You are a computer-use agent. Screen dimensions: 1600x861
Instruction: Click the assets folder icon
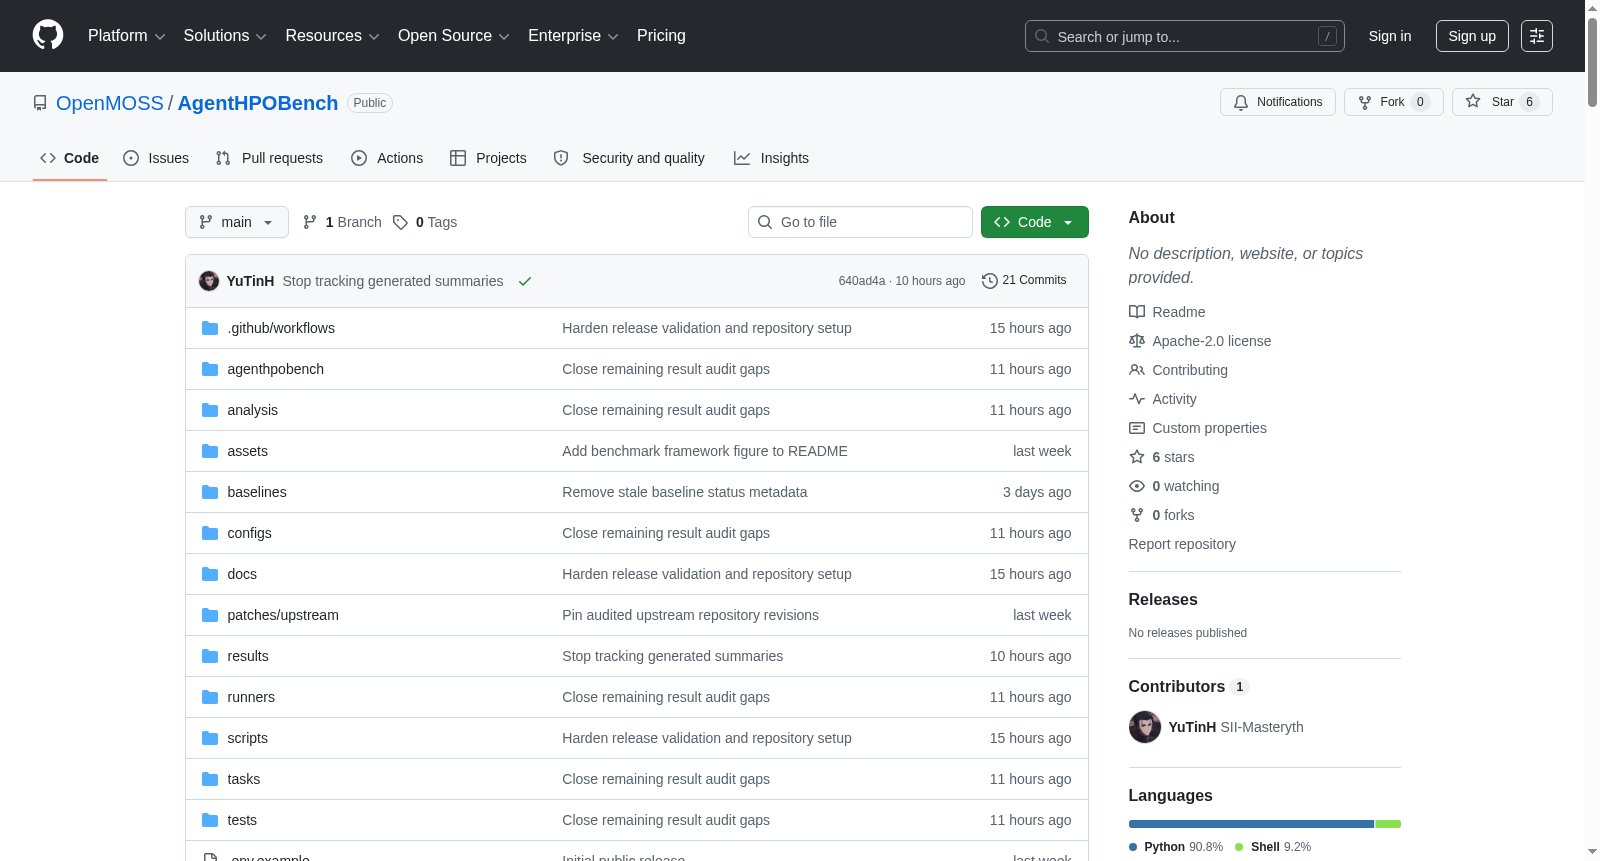[x=210, y=451]
